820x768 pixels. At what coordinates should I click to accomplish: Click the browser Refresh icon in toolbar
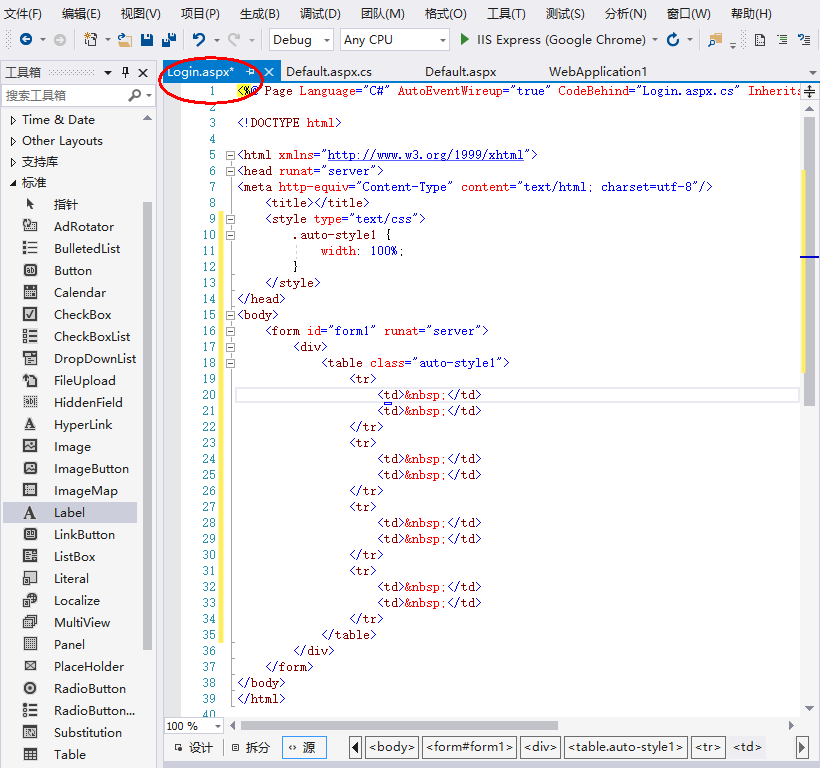click(673, 40)
